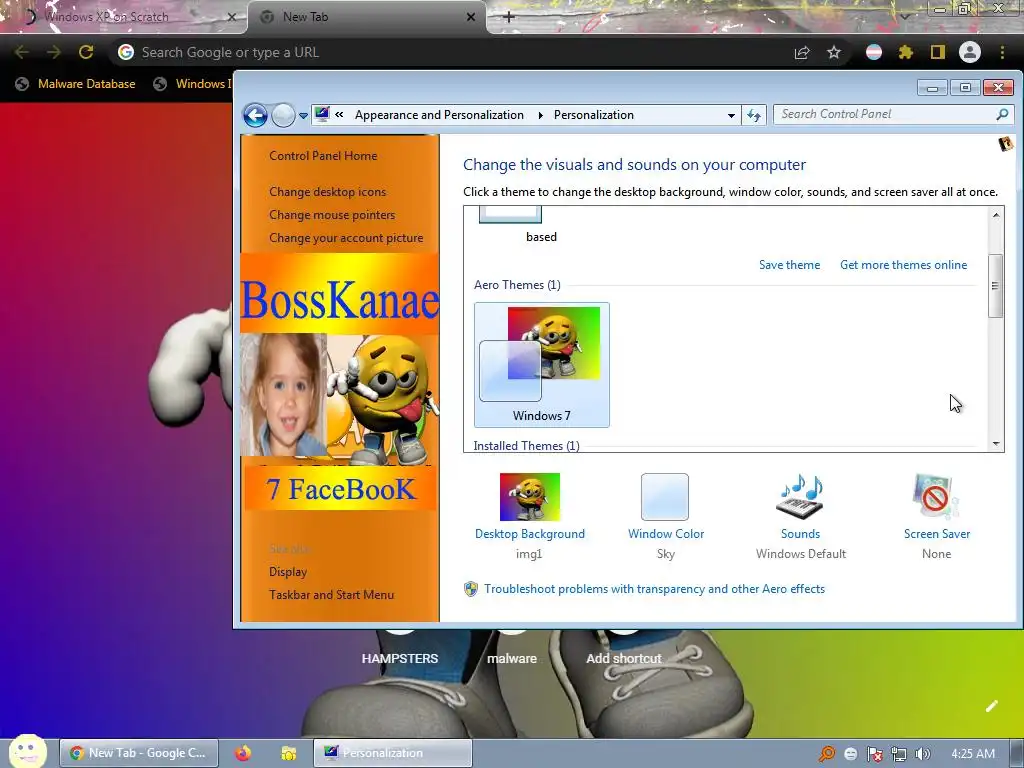Click the Search Control Panel field
1024x768 pixels.
(893, 114)
